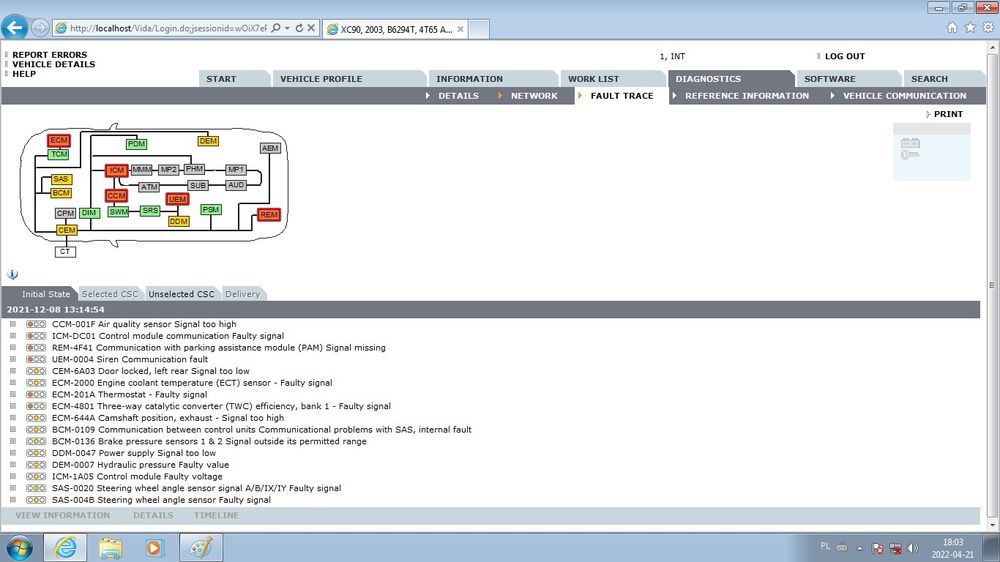Image resolution: width=1000 pixels, height=562 pixels.
Task: Click the ECM module in network diagram
Action: point(59,140)
